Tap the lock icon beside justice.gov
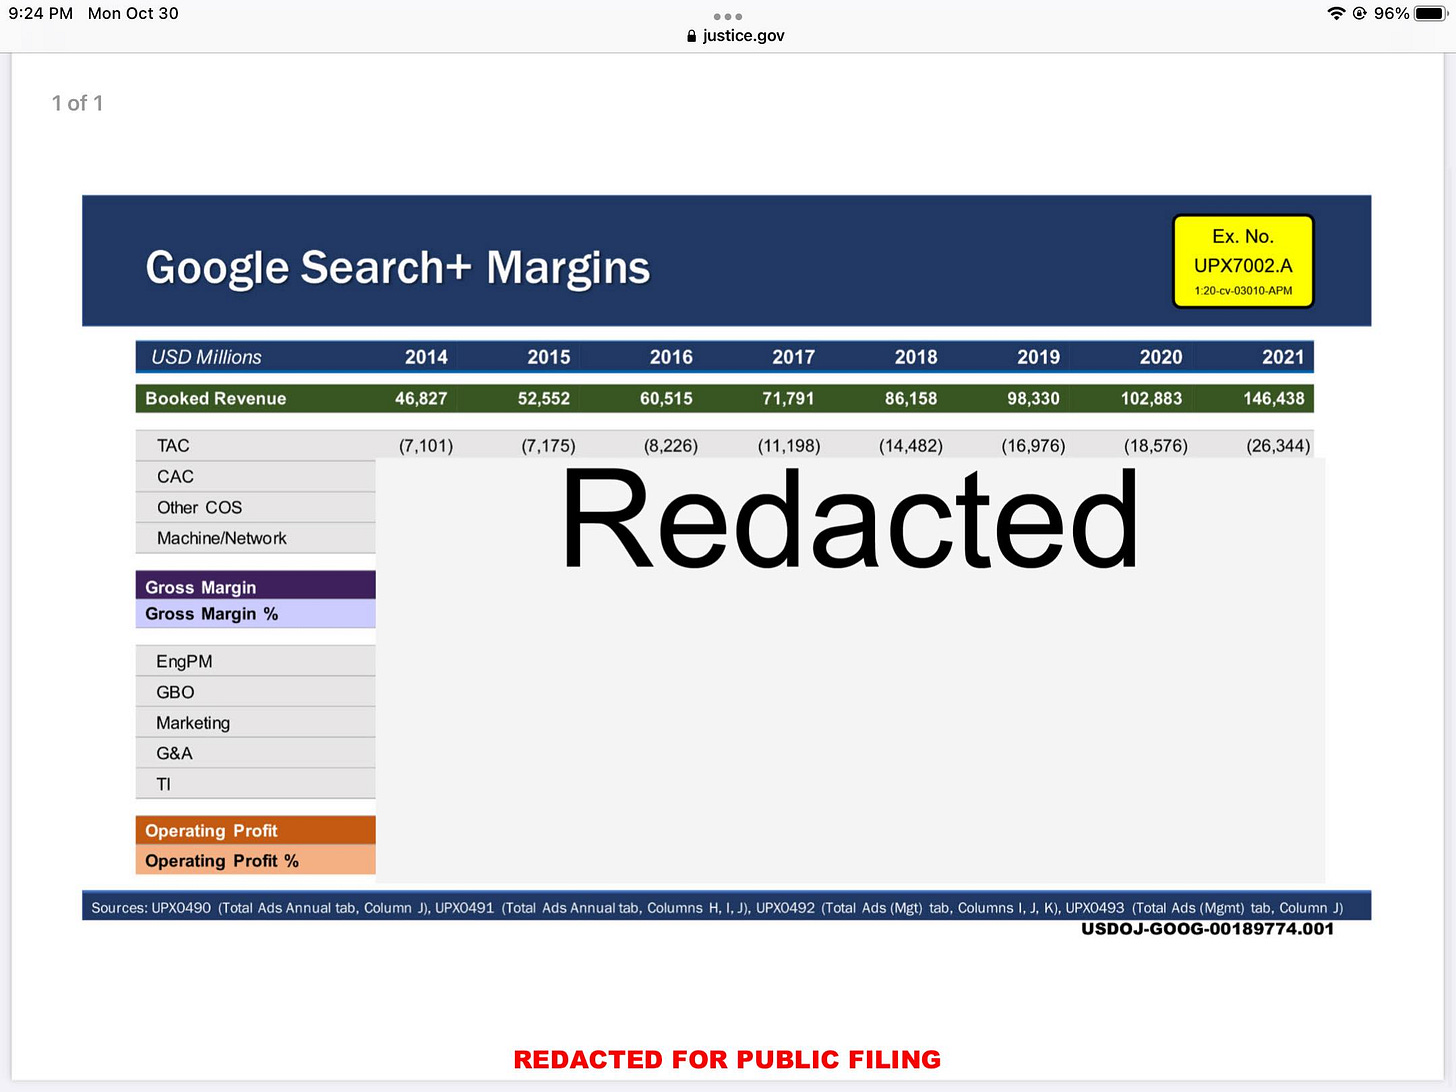The image size is (1456, 1092). tap(691, 36)
